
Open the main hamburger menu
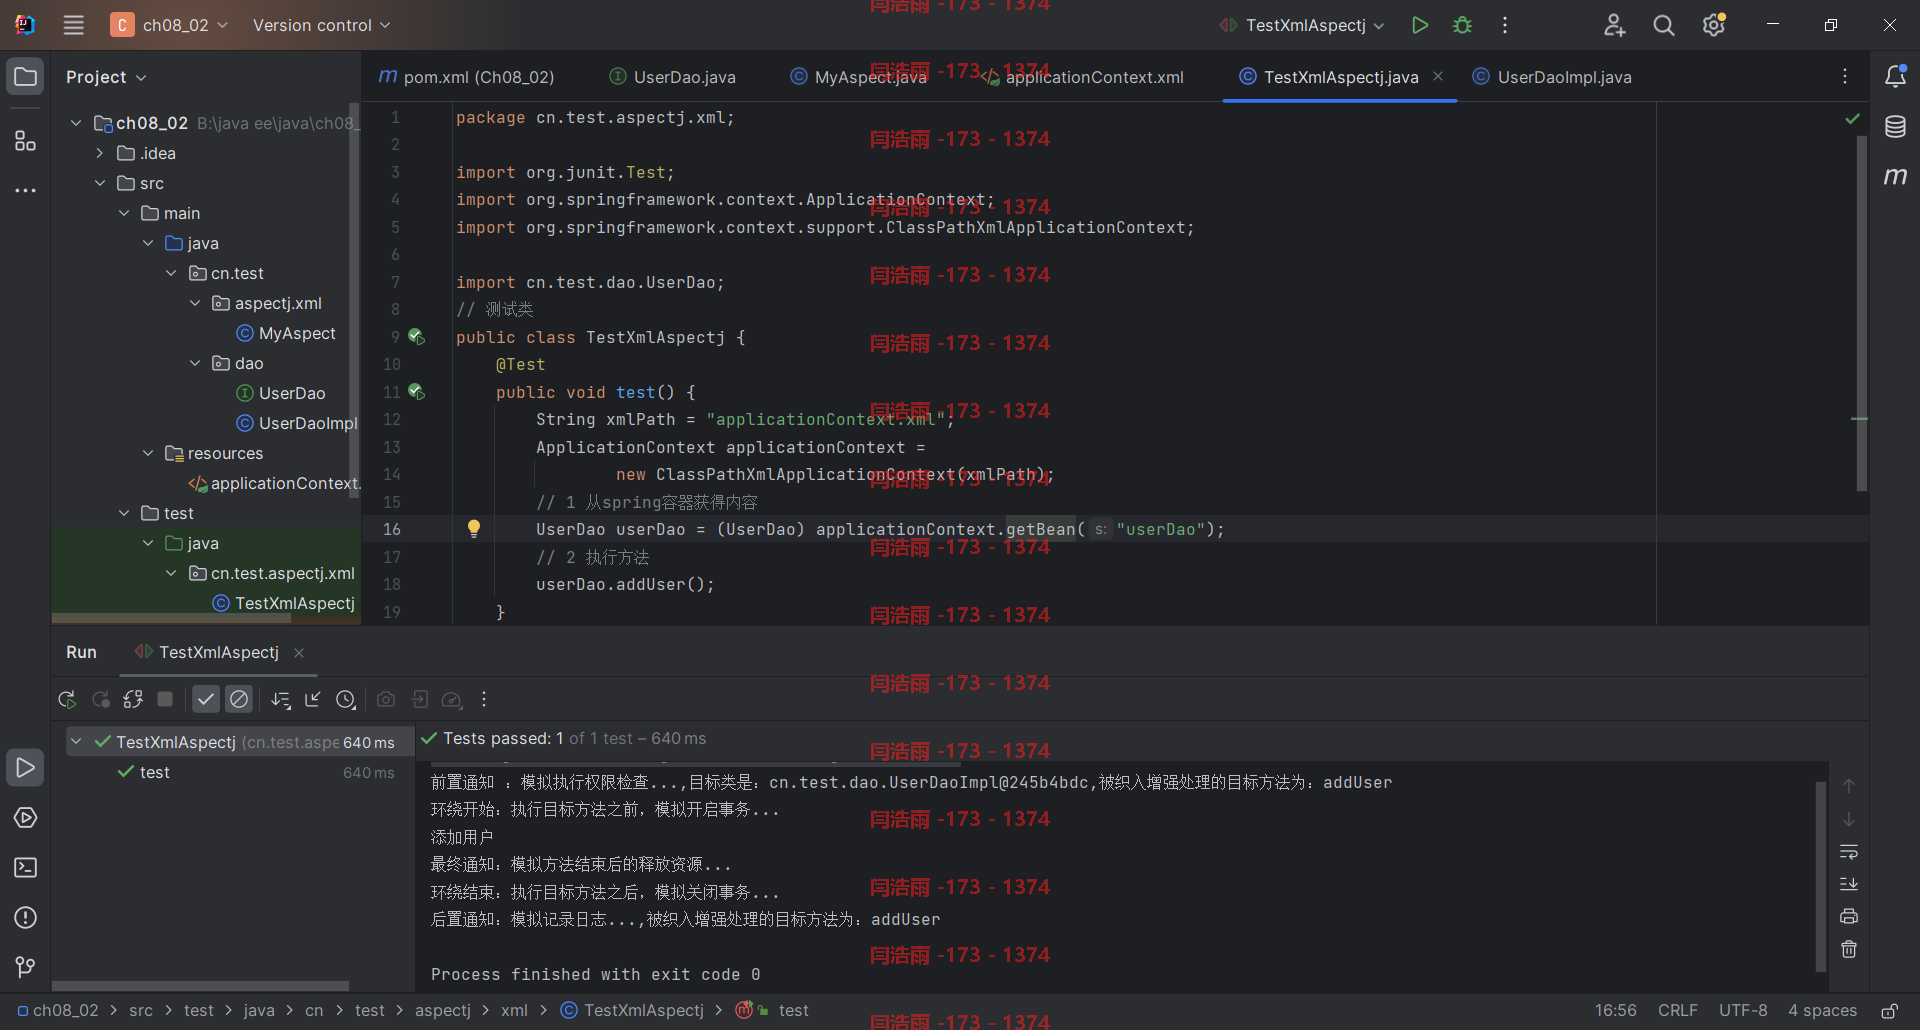click(73, 25)
